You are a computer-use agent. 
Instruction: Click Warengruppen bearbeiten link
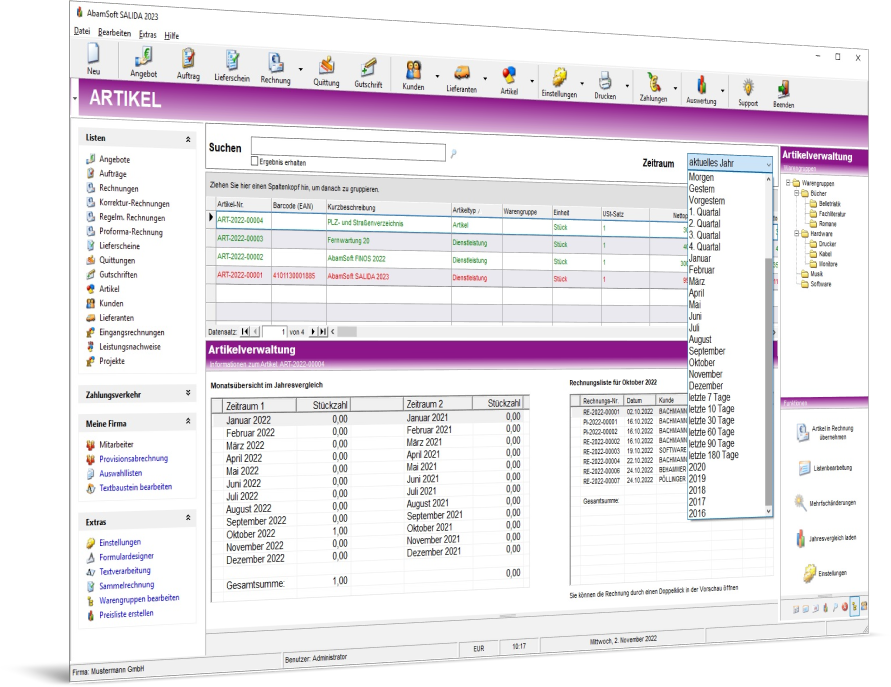point(139,599)
